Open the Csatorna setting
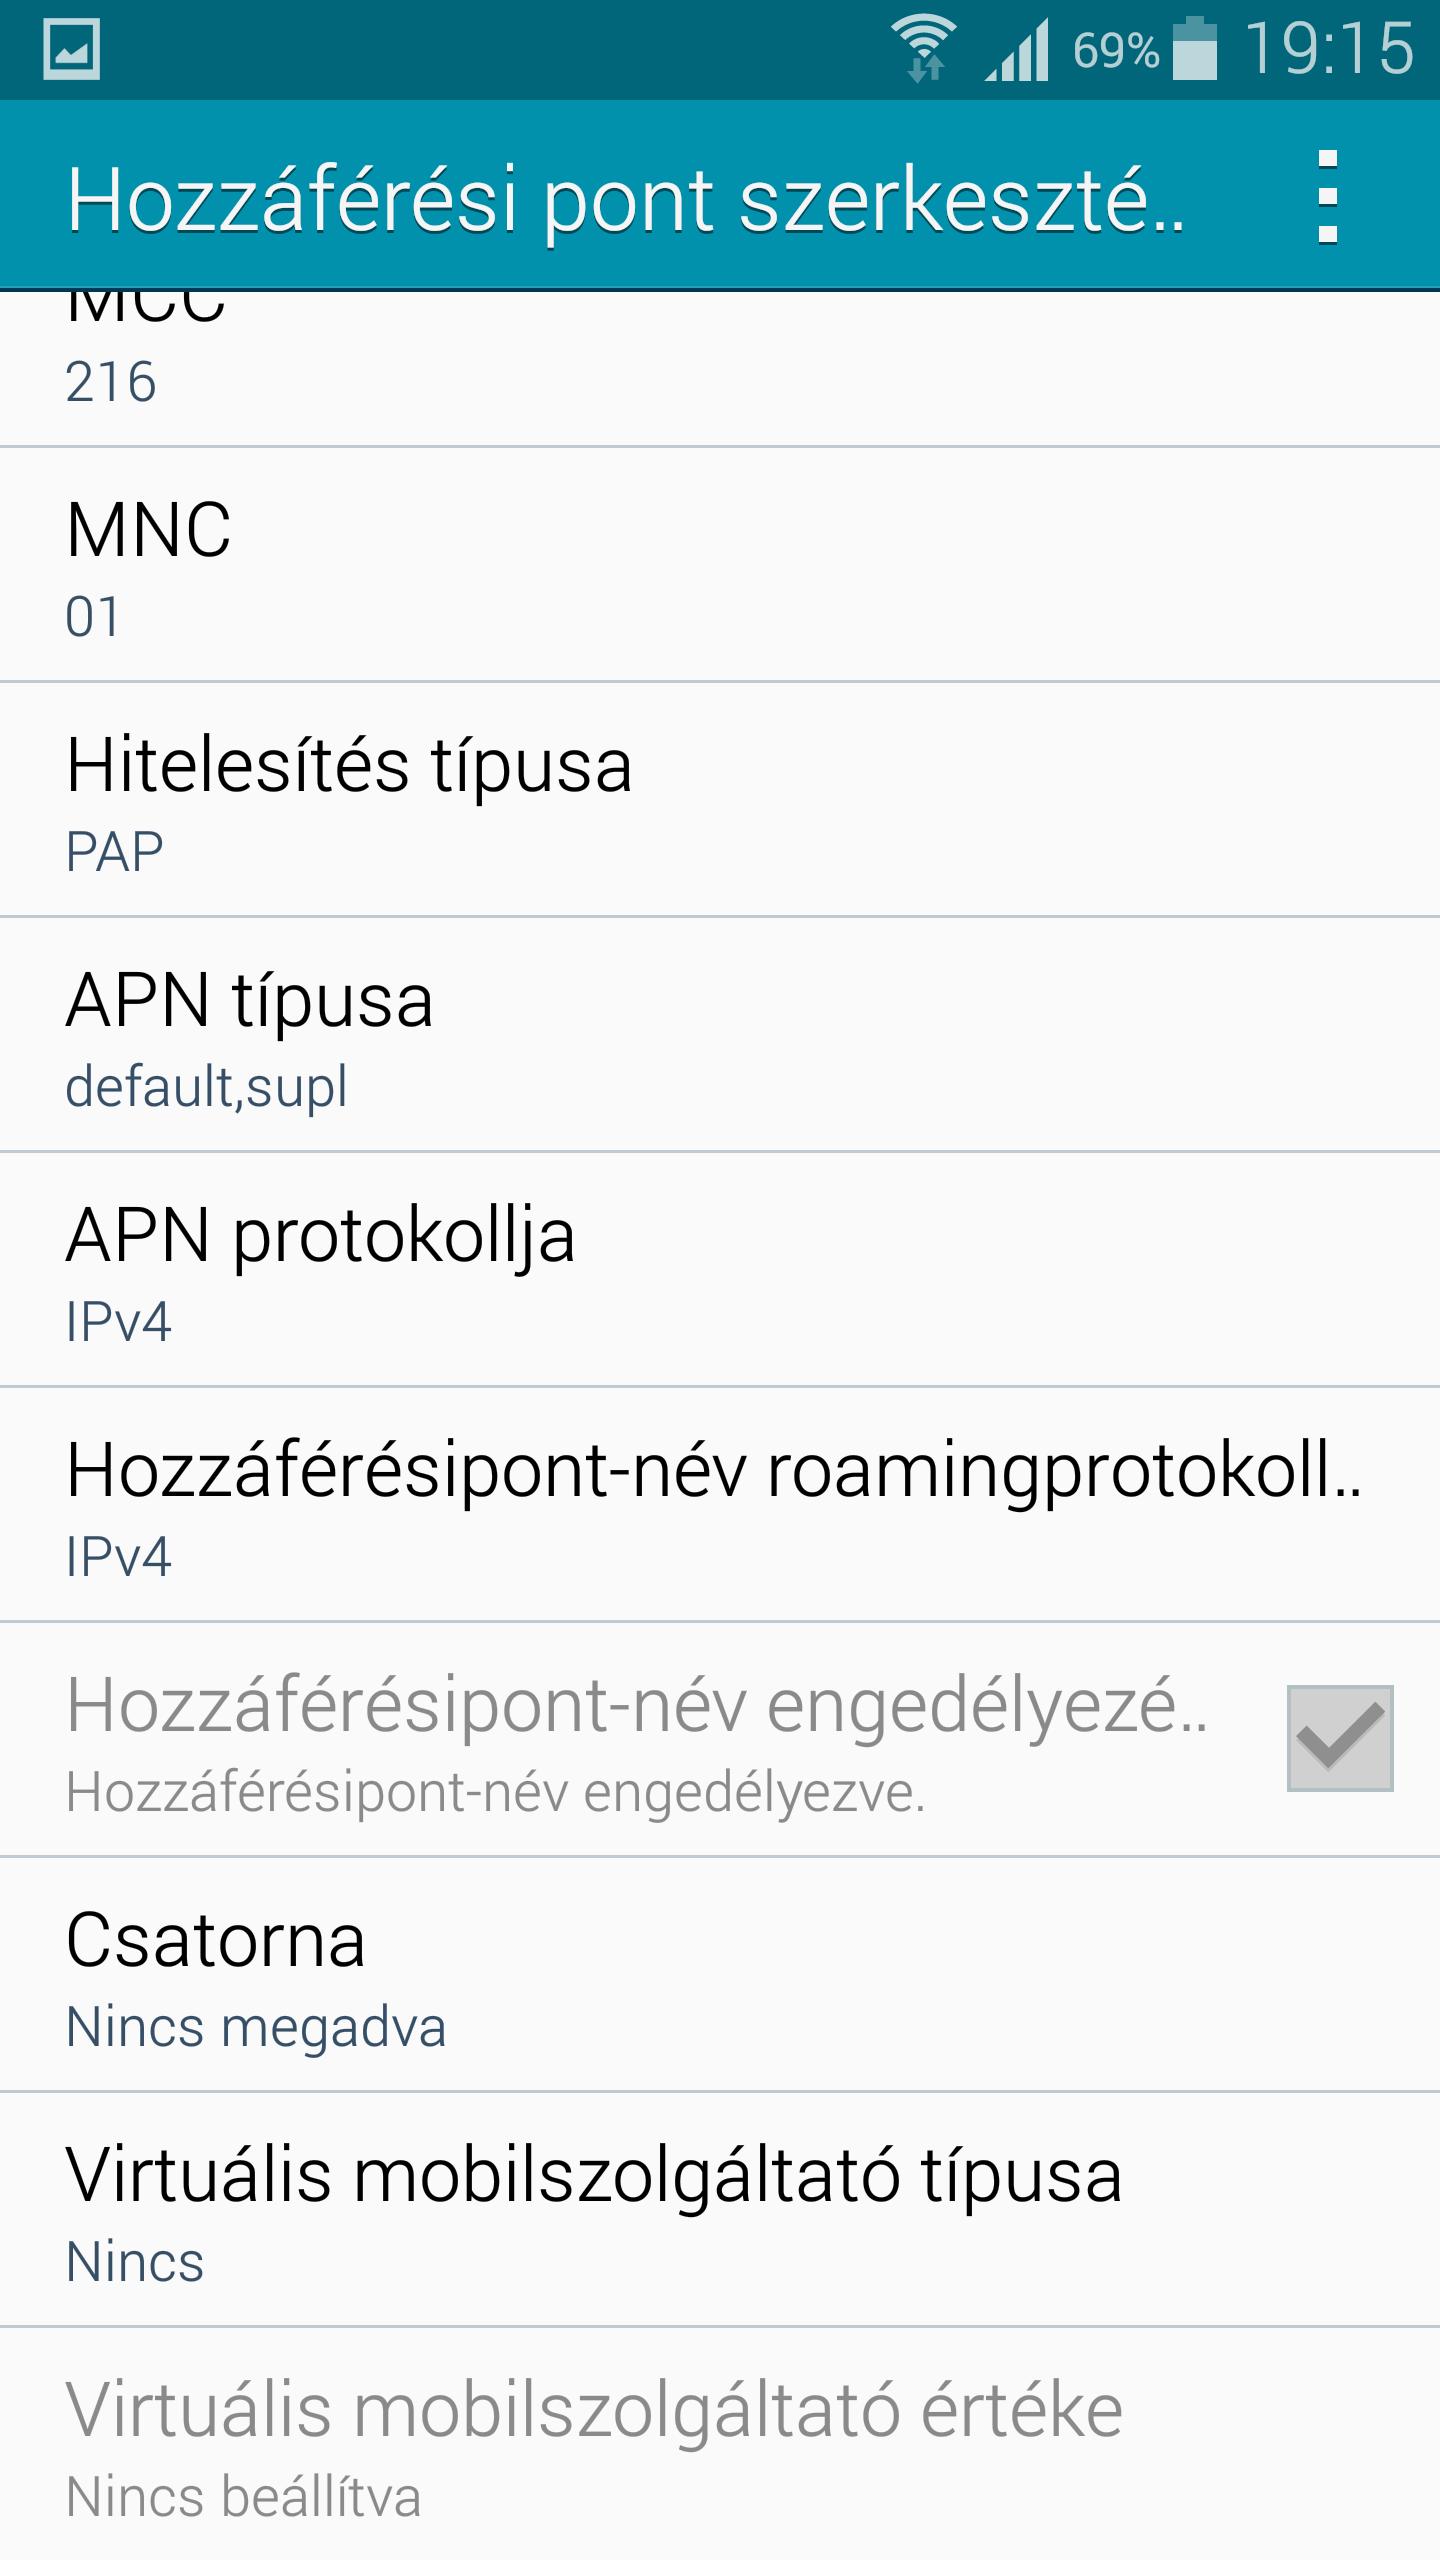Viewport: 1440px width, 2560px height. tap(720, 1975)
